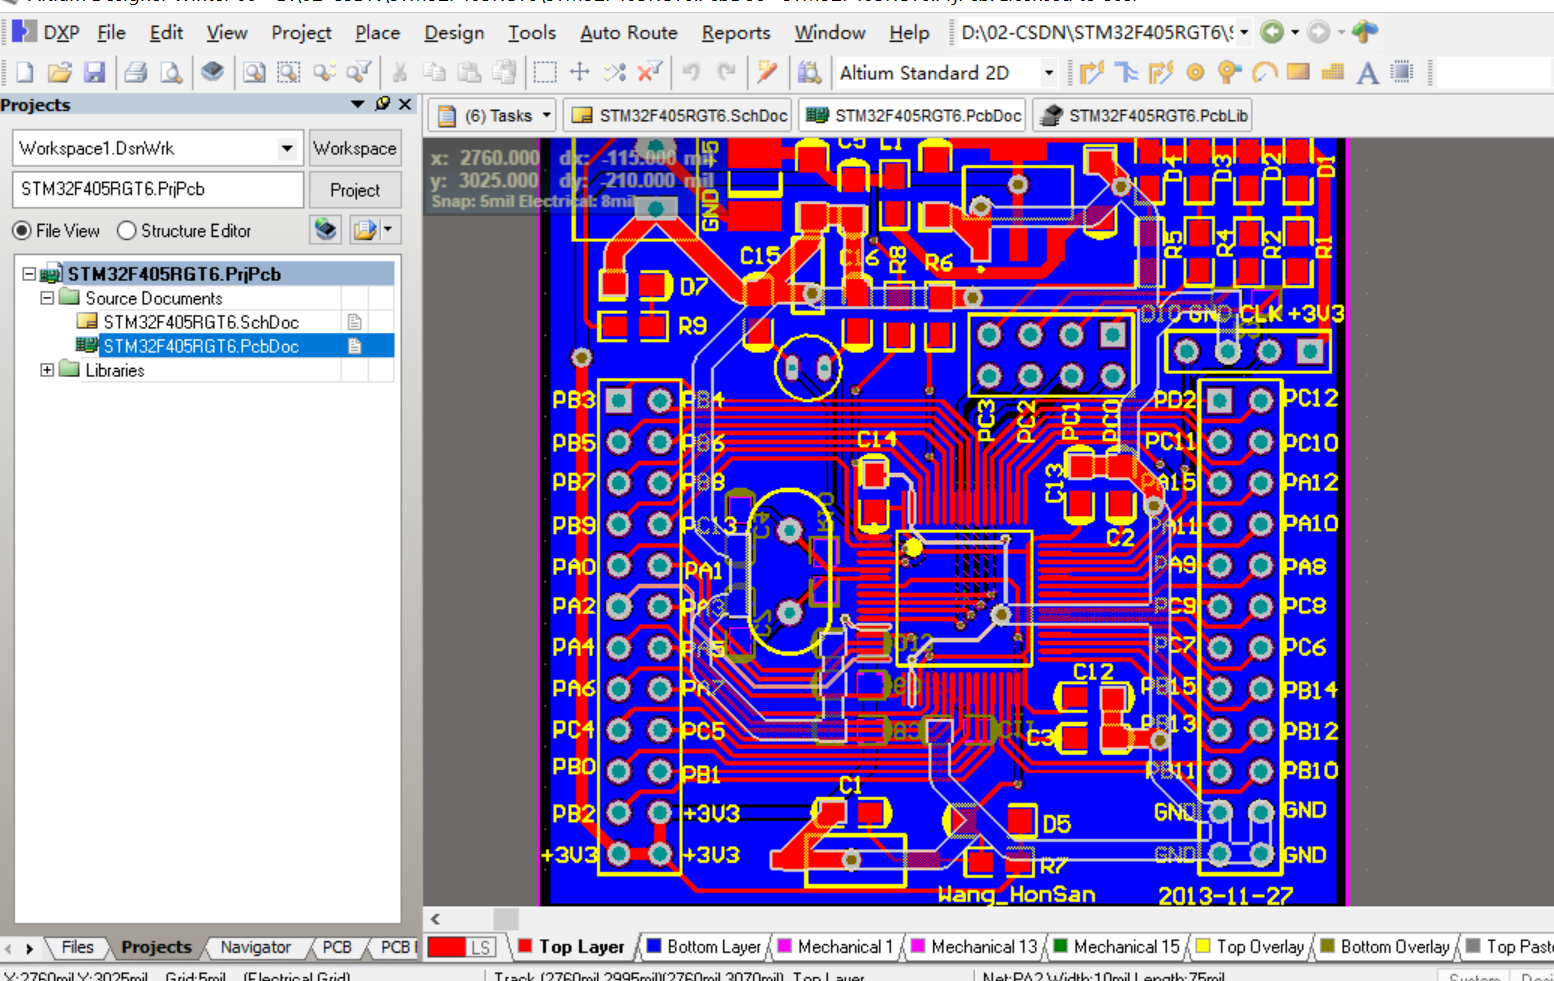Image resolution: width=1554 pixels, height=981 pixels.
Task: Open the Auto Route menu
Action: tap(629, 33)
